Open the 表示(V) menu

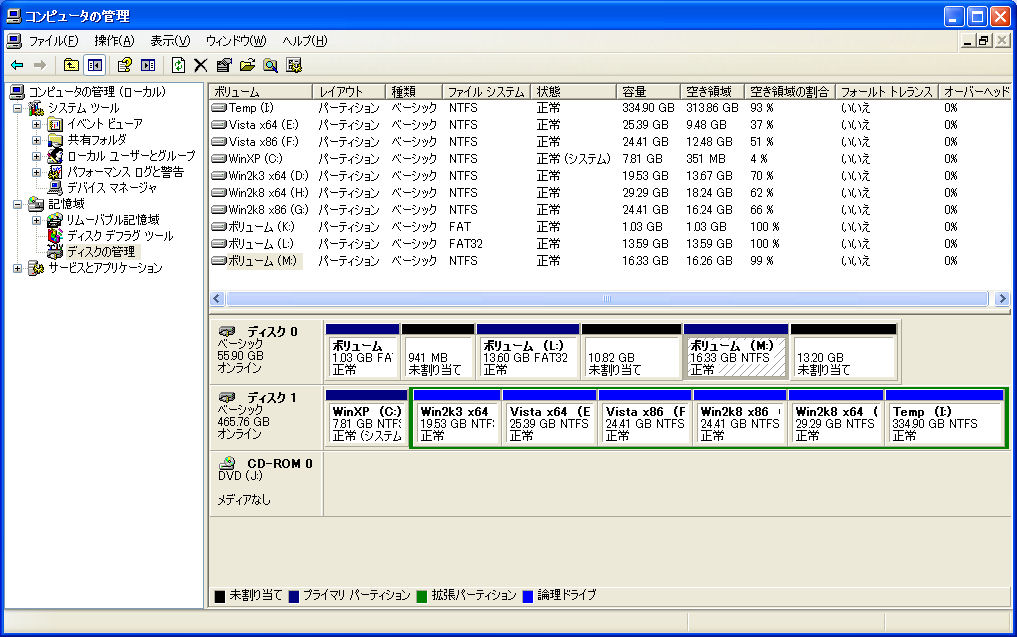click(x=170, y=41)
